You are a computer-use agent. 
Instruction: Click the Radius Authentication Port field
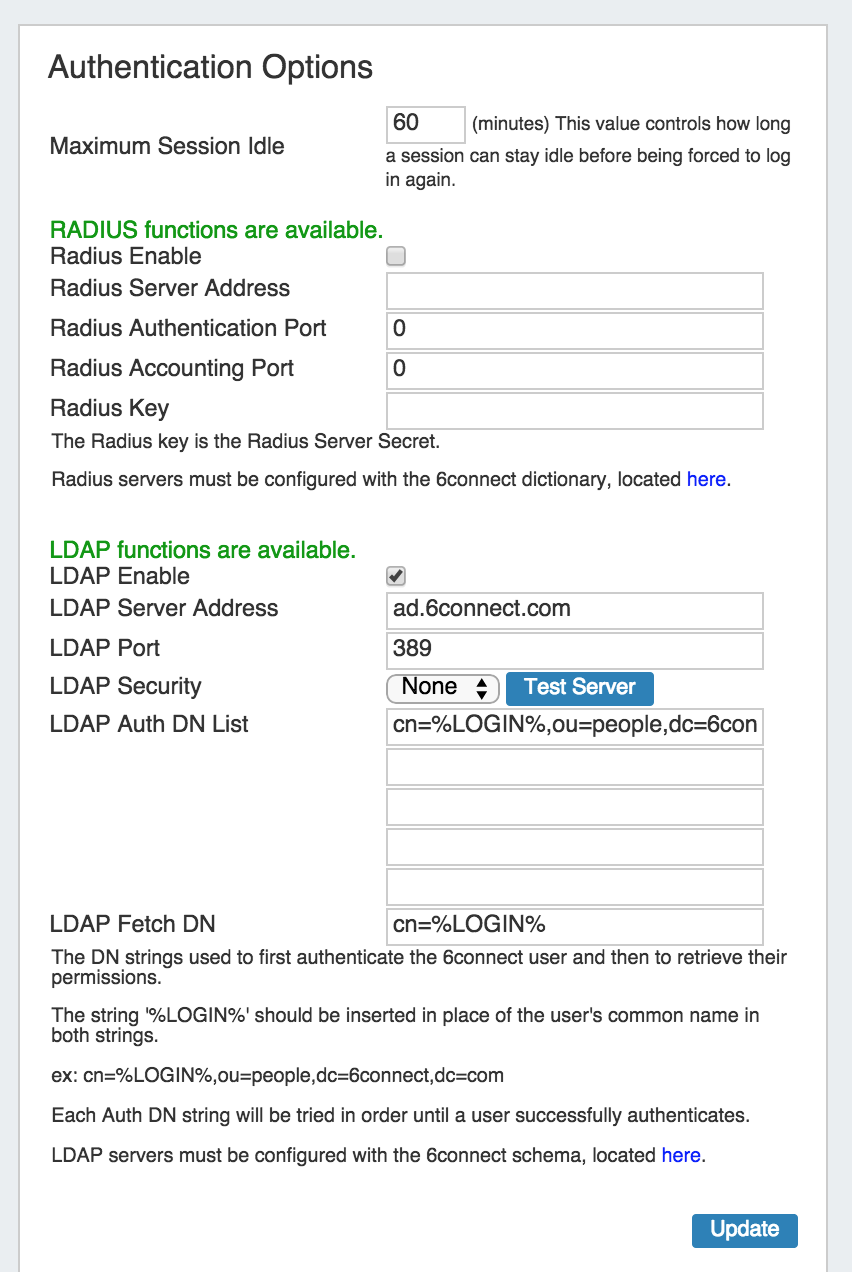[574, 330]
